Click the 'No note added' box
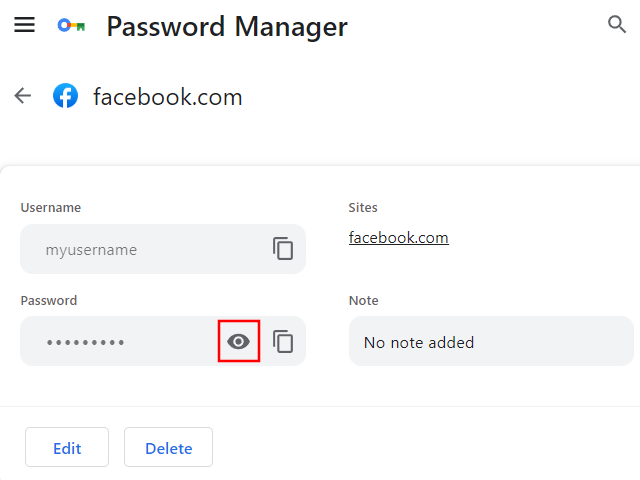The image size is (640, 480). pyautogui.click(x=490, y=342)
